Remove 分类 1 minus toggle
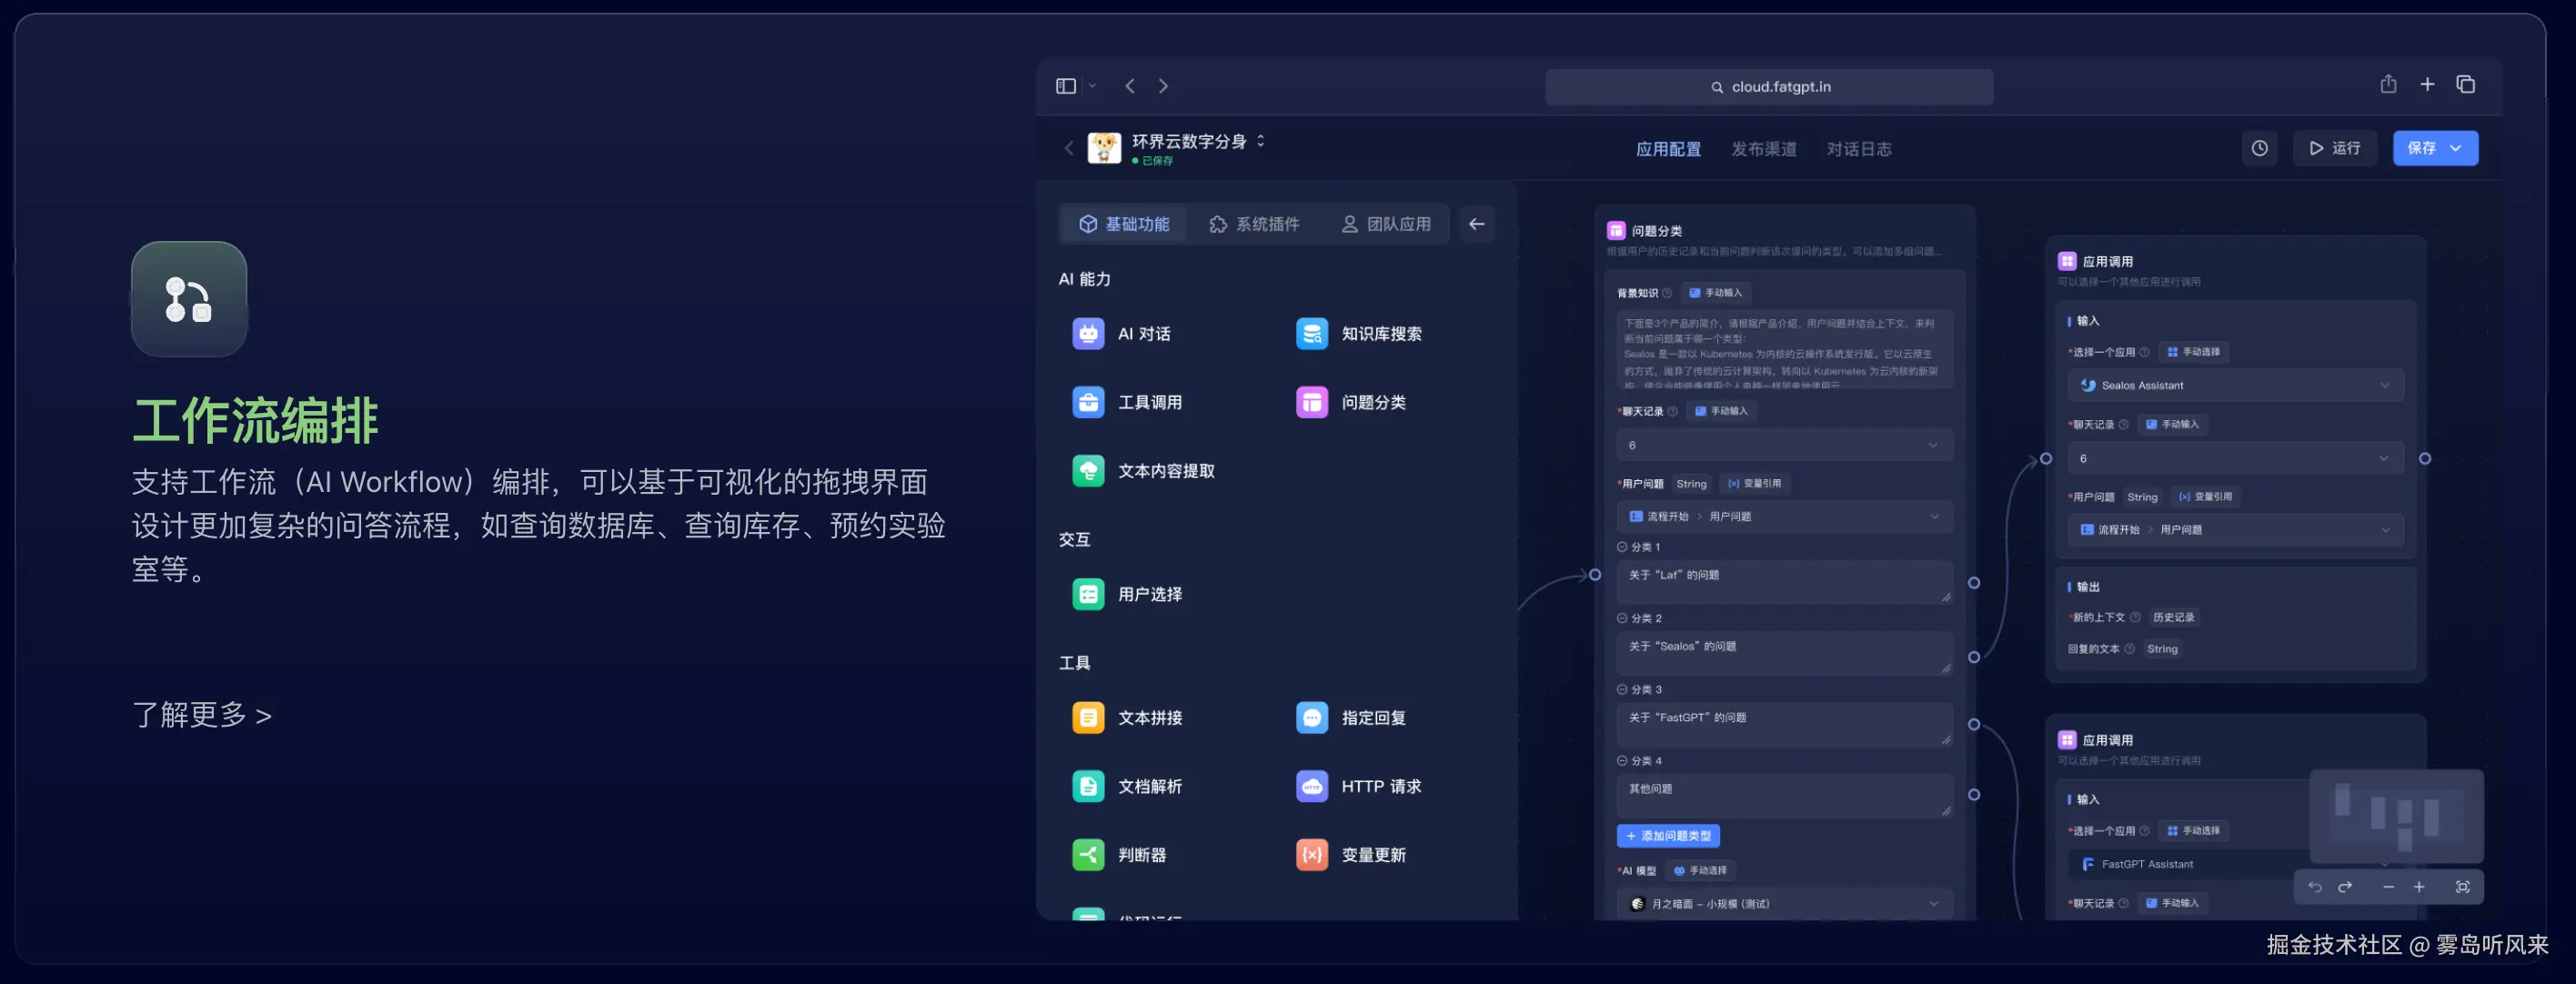Image resolution: width=2576 pixels, height=984 pixels. point(1622,547)
